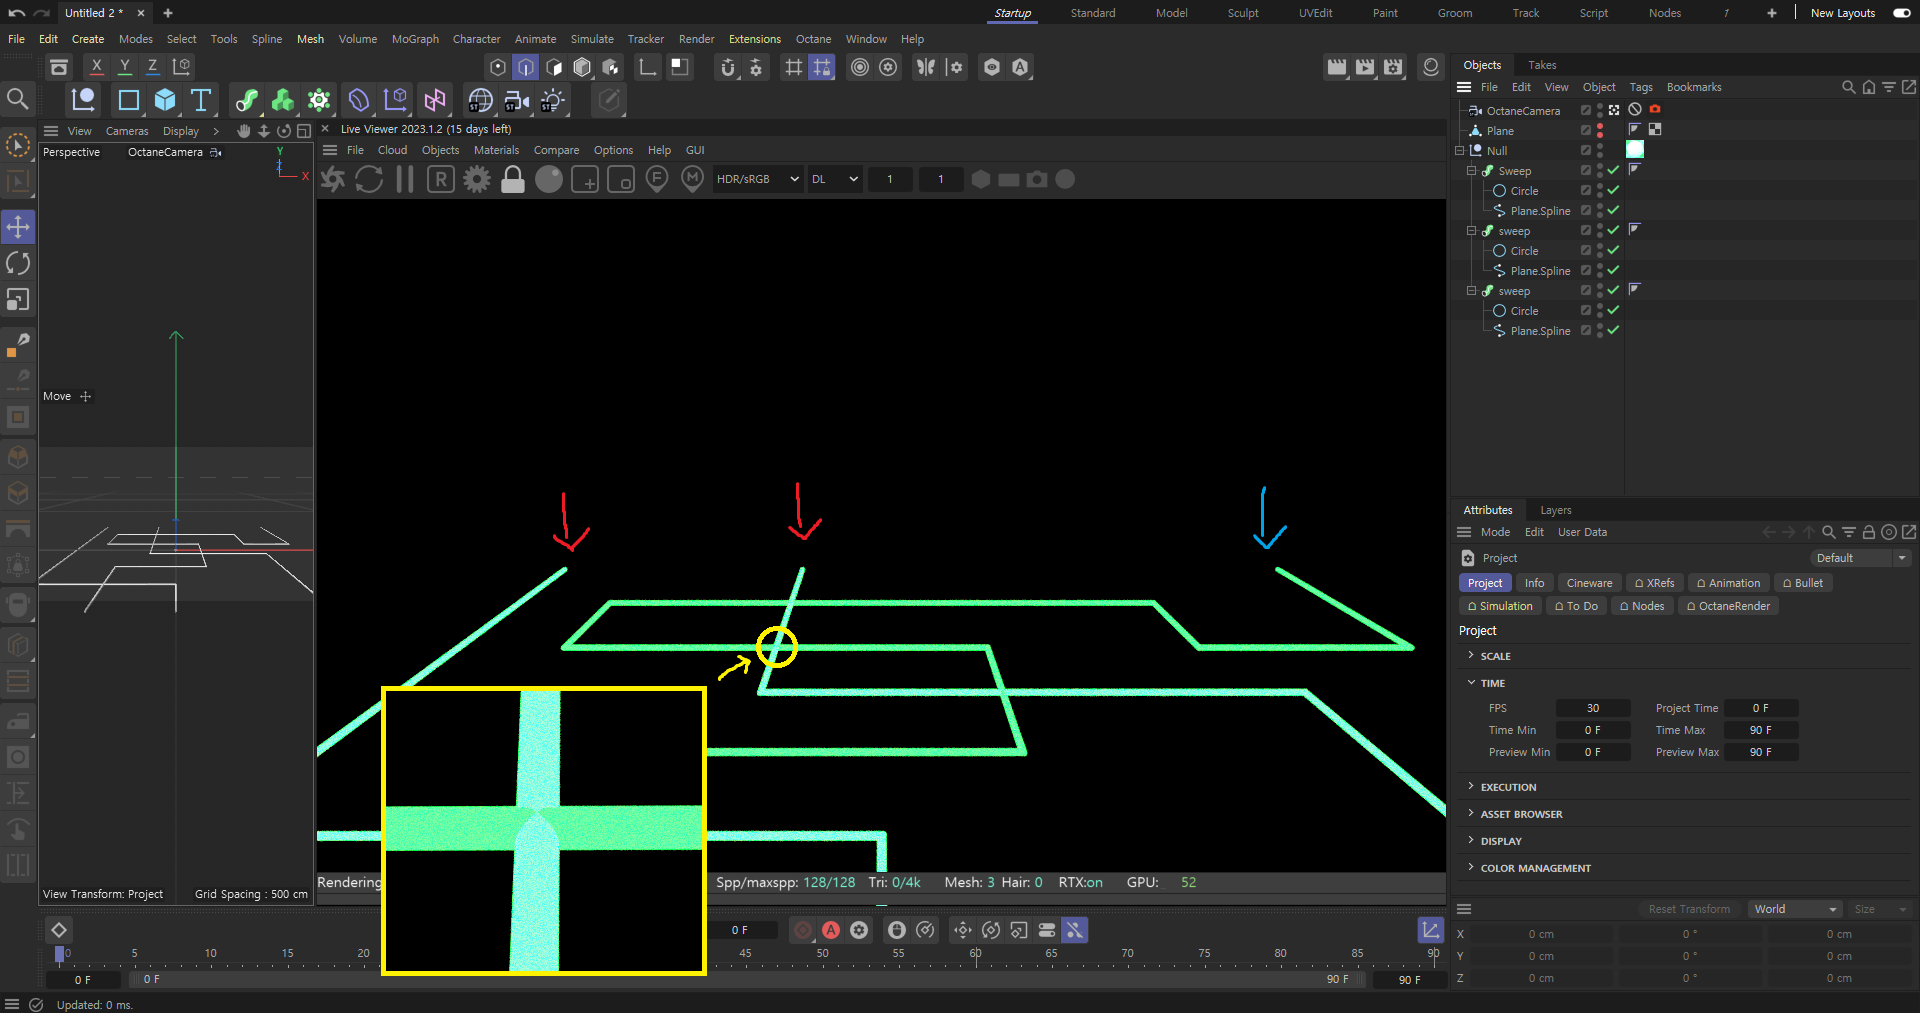The width and height of the screenshot is (1920, 1013).
Task: Click the render region R icon
Action: (441, 179)
